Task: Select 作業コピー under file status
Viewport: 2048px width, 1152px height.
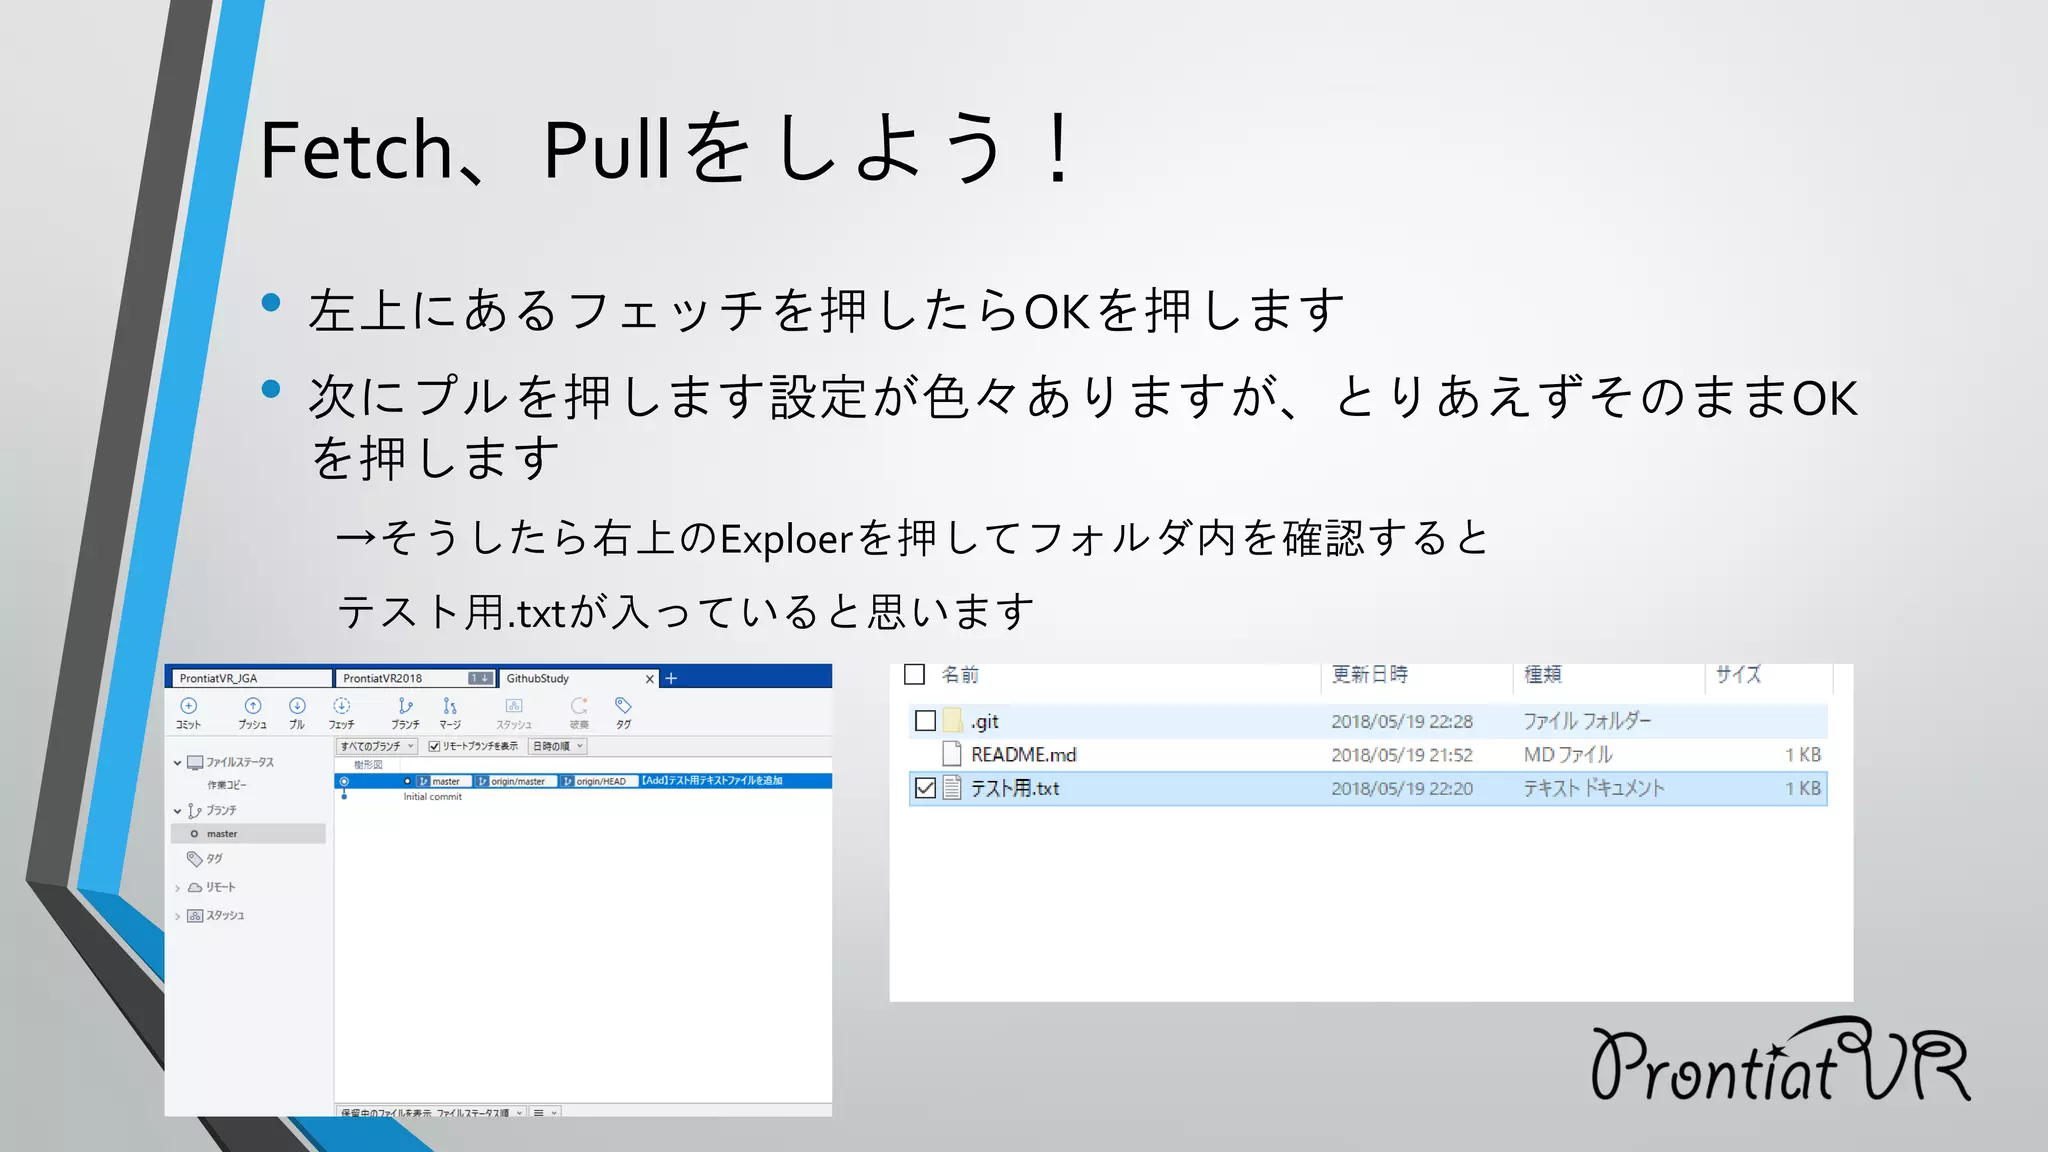Action: point(227,785)
